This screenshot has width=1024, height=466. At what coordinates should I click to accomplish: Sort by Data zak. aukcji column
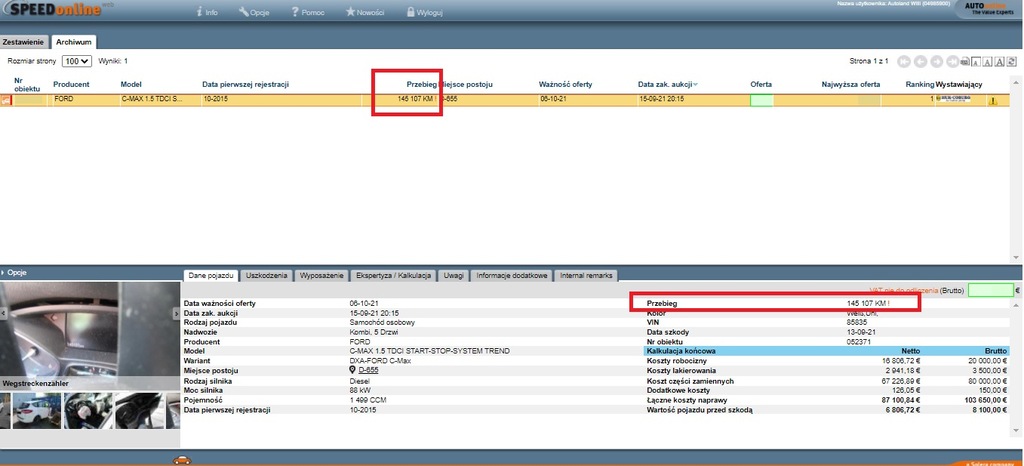point(665,84)
